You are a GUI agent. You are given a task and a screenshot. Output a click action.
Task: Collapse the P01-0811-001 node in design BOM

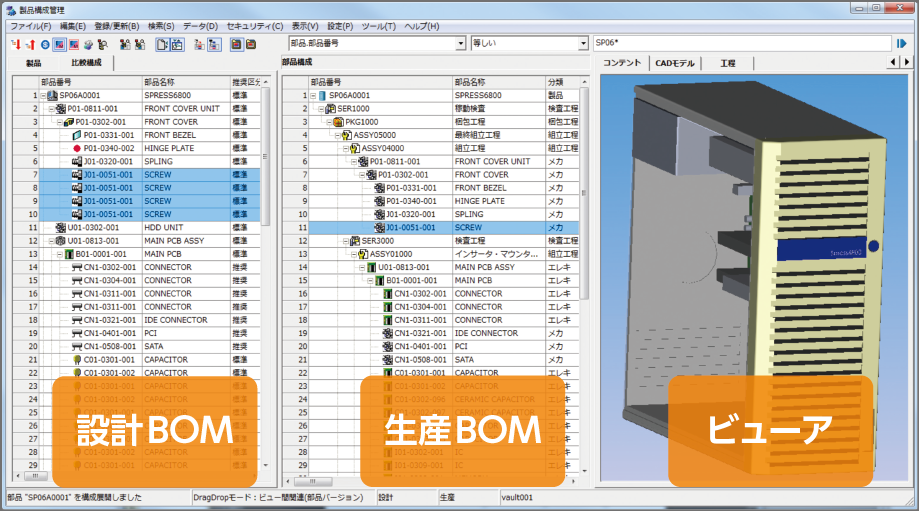pos(51,108)
